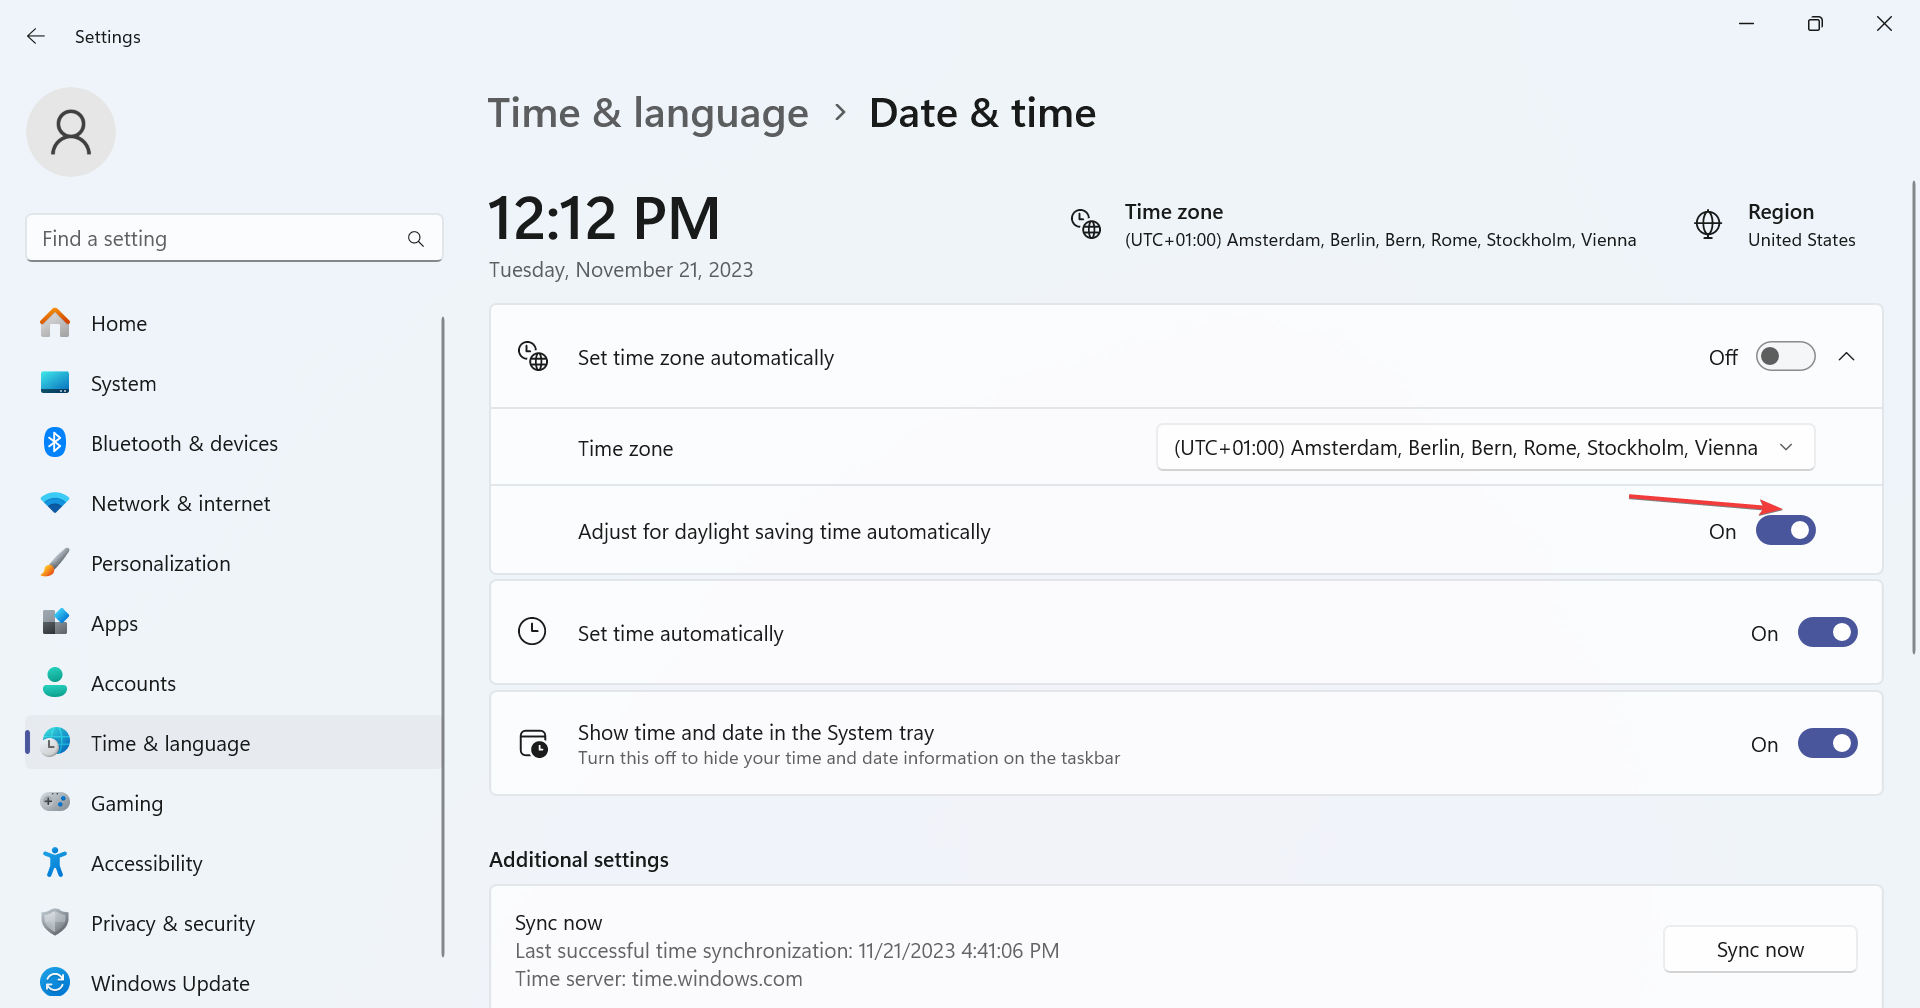
Task: Click the Personalization paintbrush icon
Action: [55, 563]
